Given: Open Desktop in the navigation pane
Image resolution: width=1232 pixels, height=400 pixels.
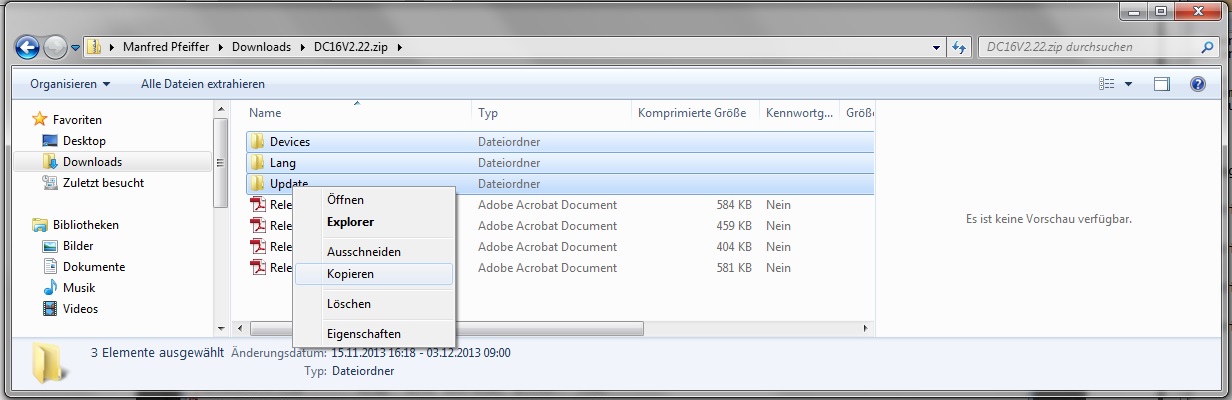Looking at the screenshot, I should (84, 141).
